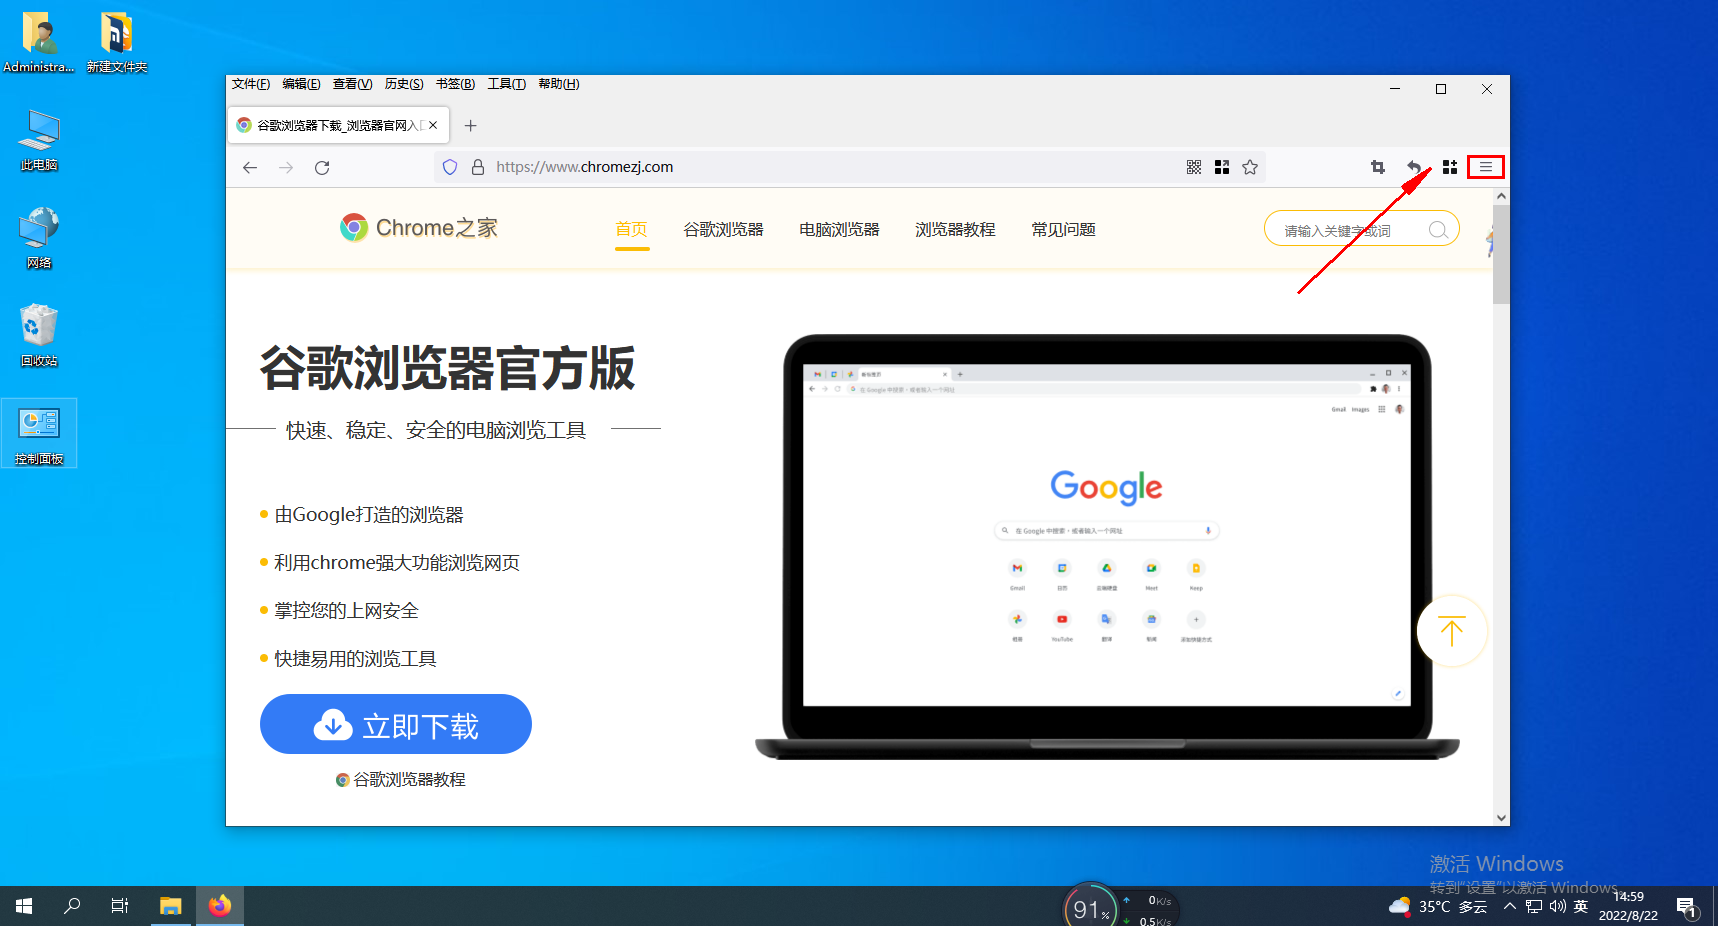
Task: Open the 谷歌浏览器教程 link below download
Action: 401,779
